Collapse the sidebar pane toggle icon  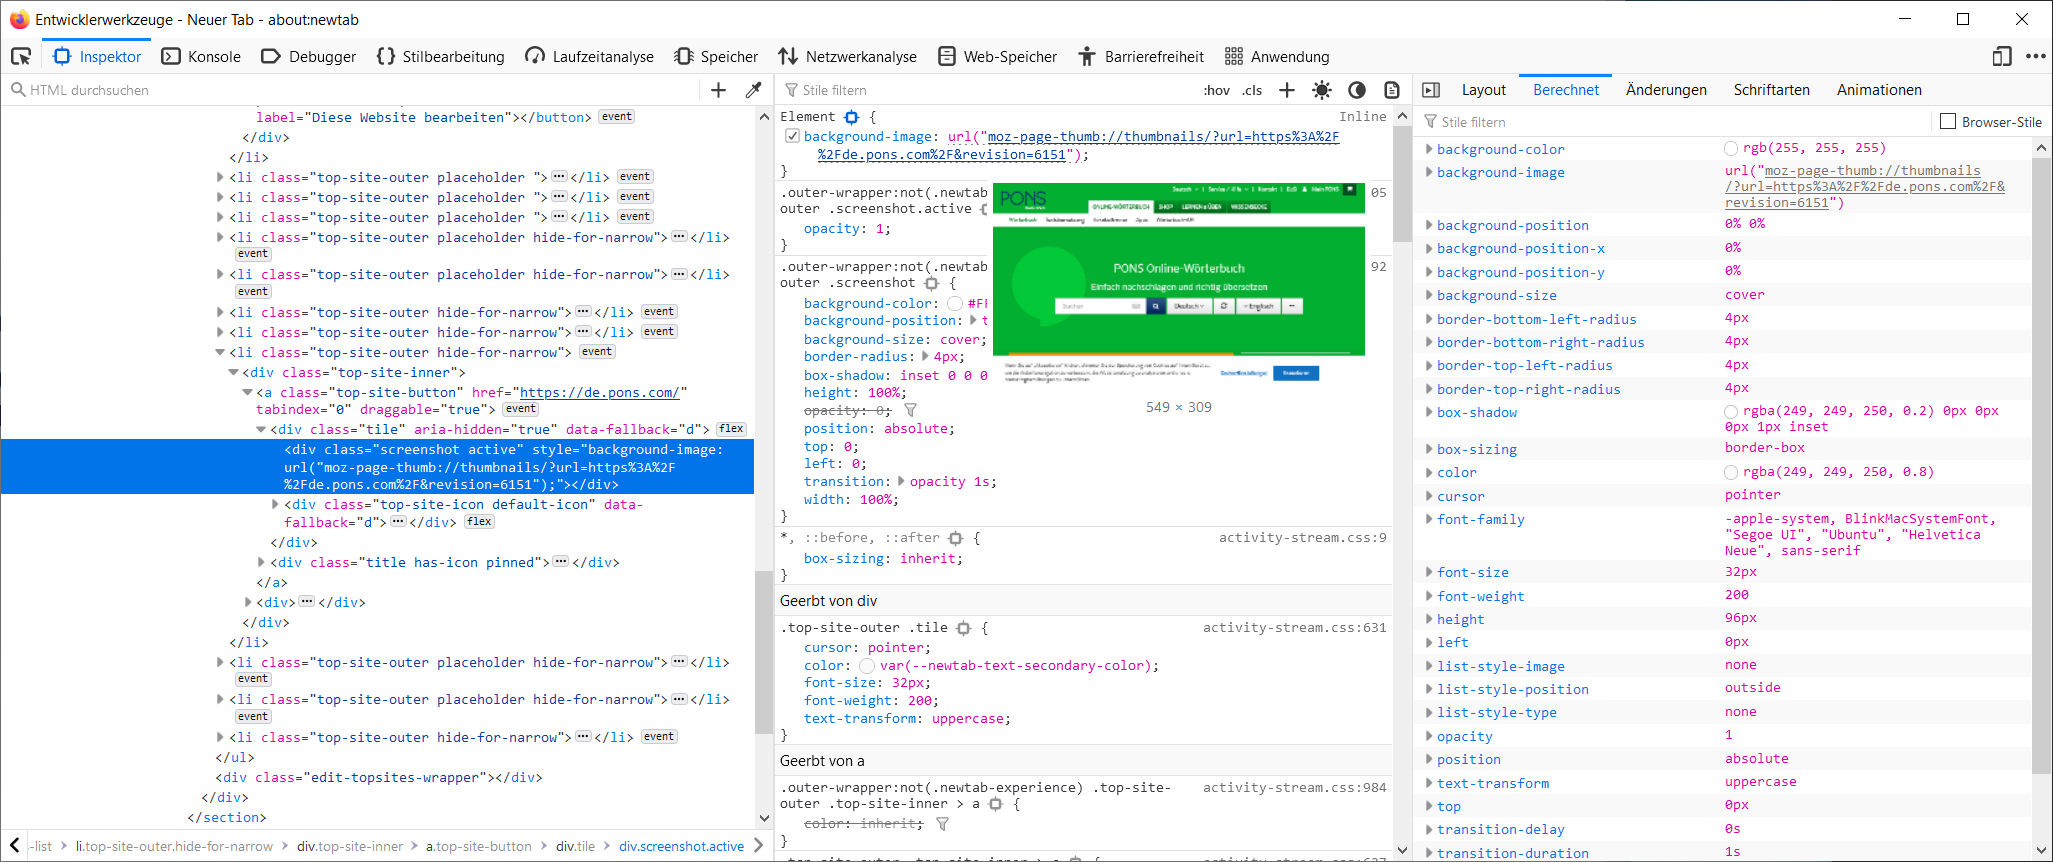click(1431, 90)
